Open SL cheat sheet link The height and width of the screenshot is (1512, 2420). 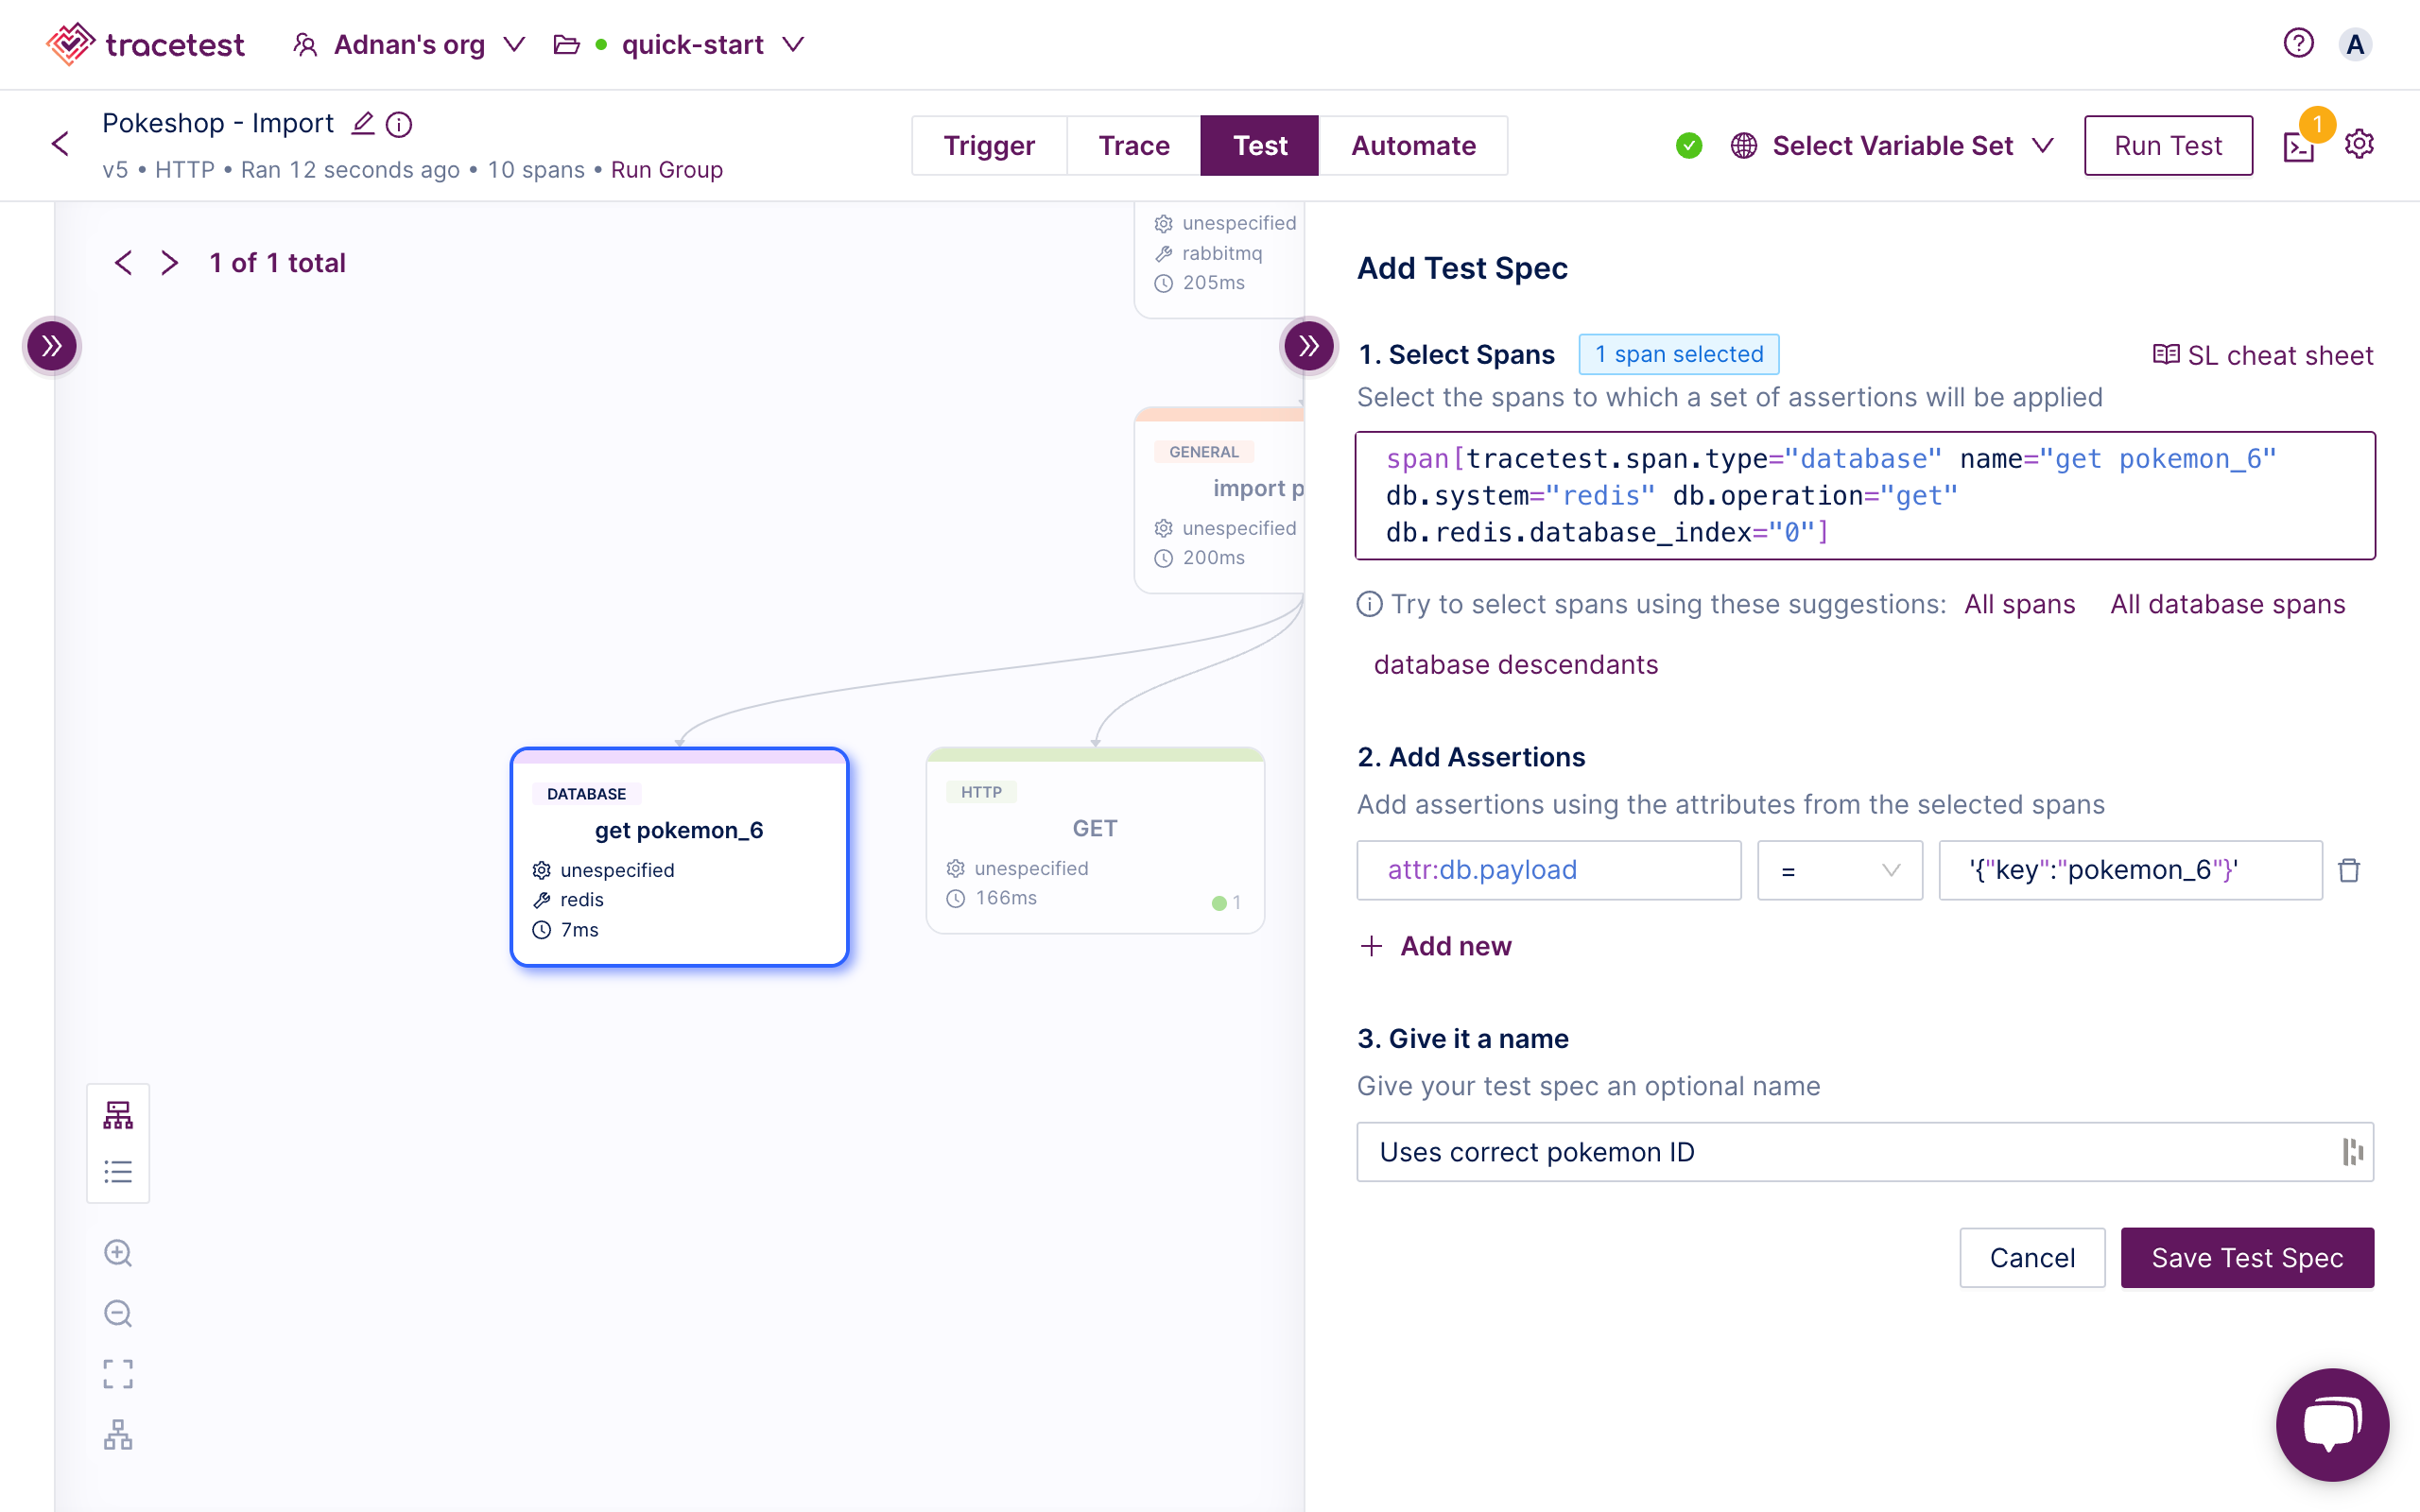2262,355
